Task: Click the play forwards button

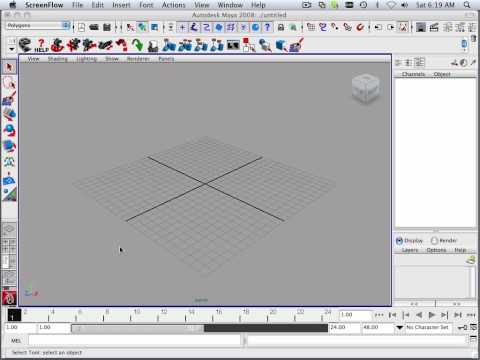Action: click(x=432, y=315)
